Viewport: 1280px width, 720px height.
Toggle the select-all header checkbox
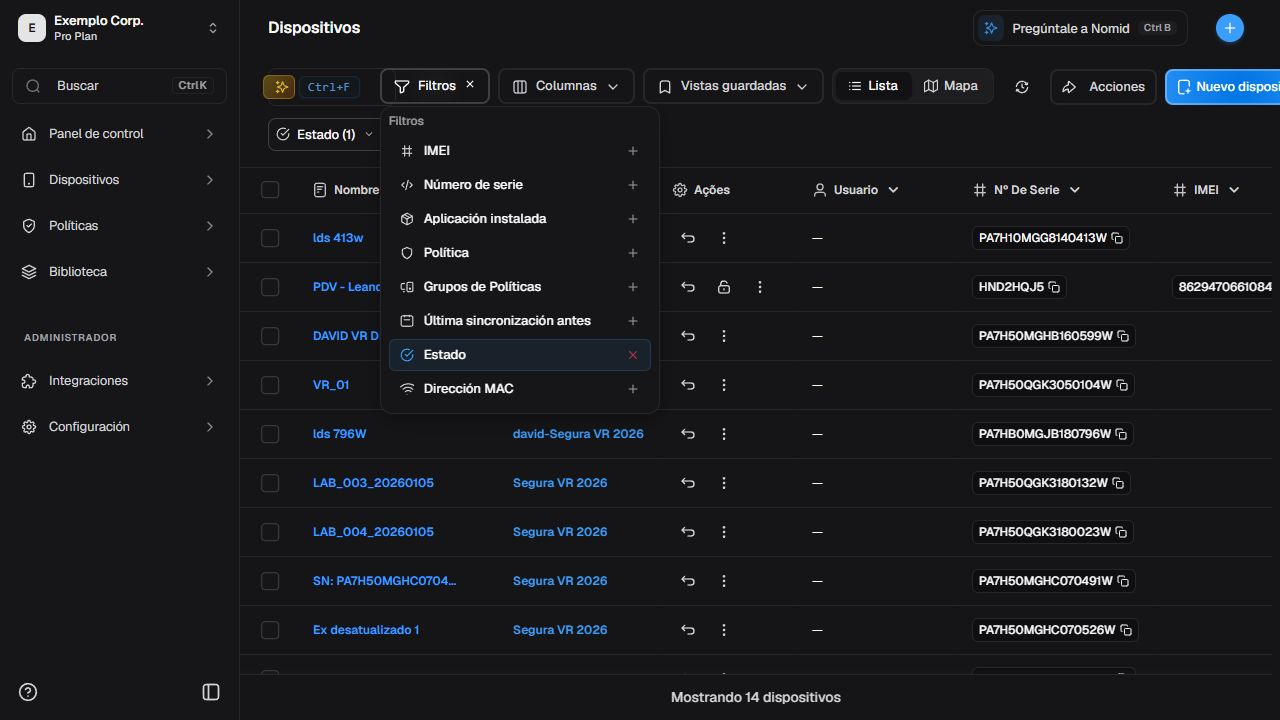(270, 190)
